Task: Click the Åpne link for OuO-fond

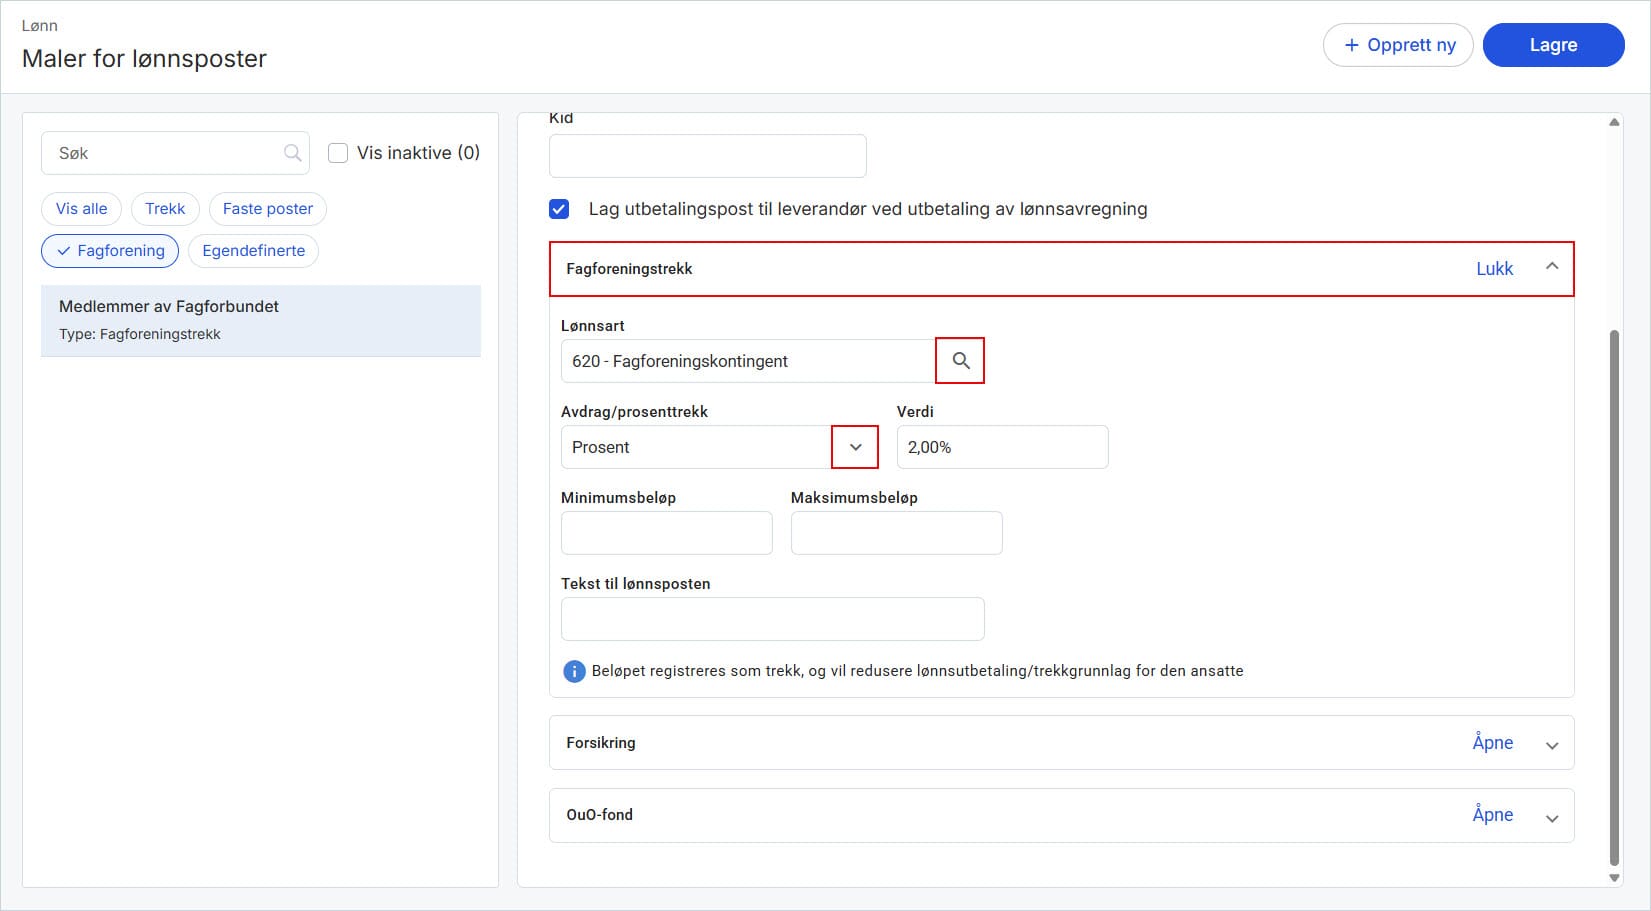Action: tap(1492, 815)
